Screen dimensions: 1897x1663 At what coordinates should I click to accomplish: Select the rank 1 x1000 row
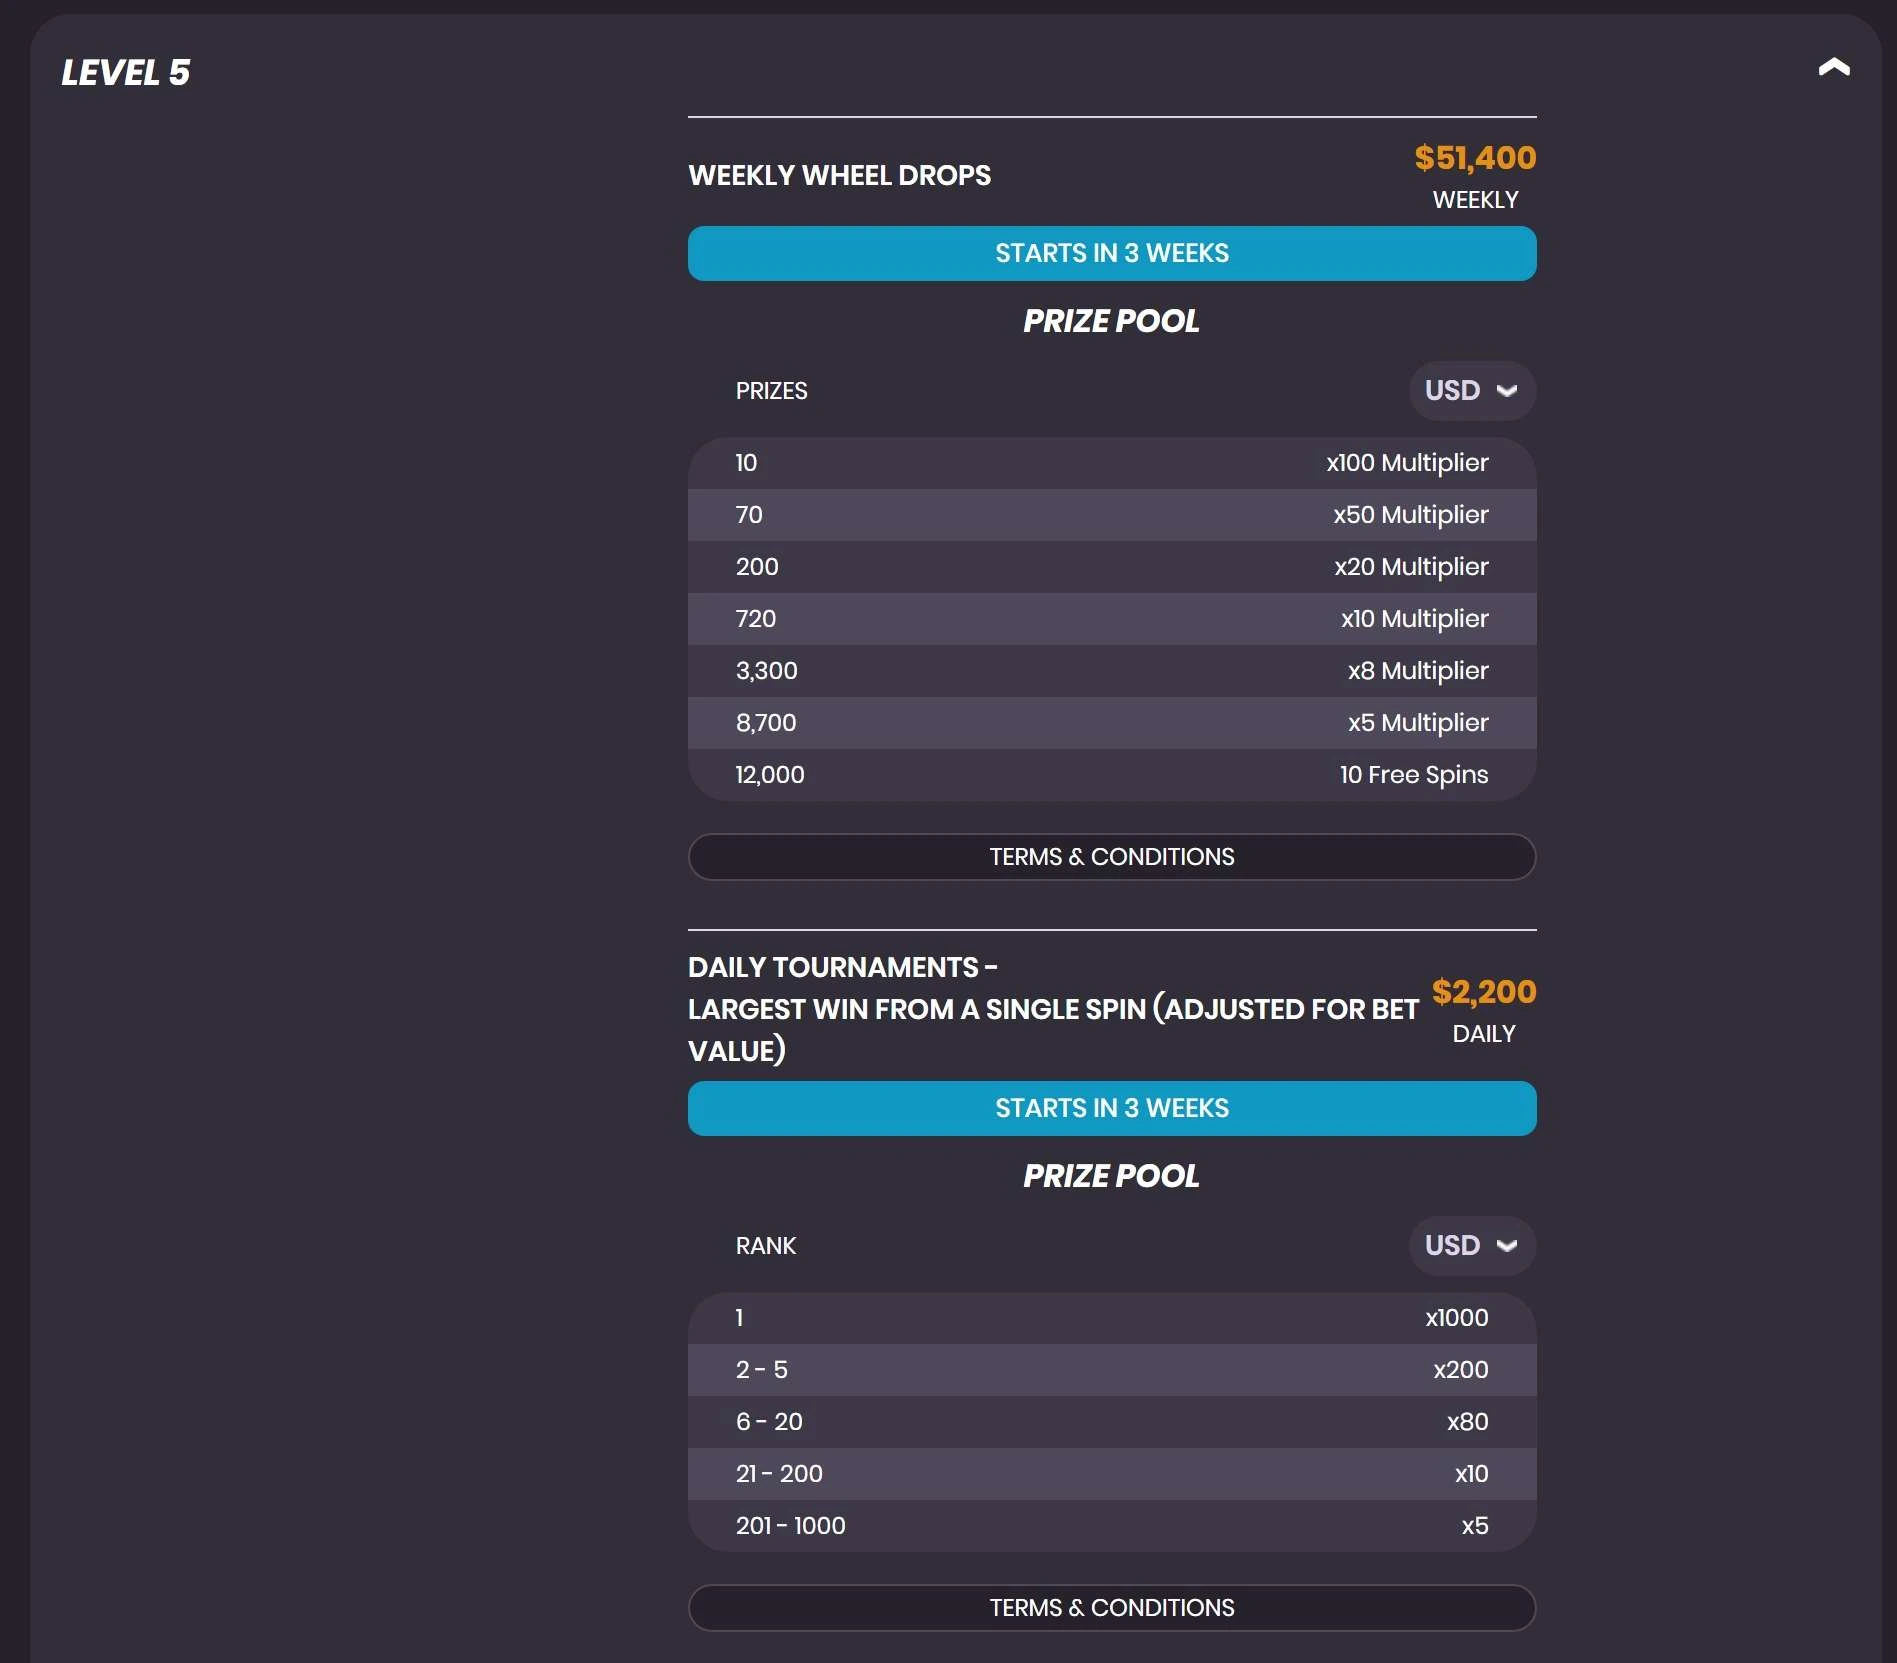coord(1111,1318)
